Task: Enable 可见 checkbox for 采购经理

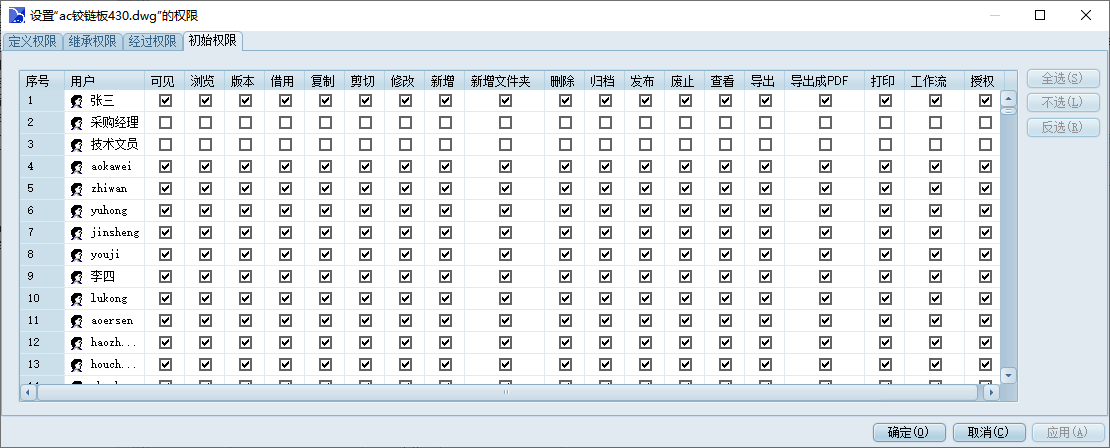Action: click(165, 122)
